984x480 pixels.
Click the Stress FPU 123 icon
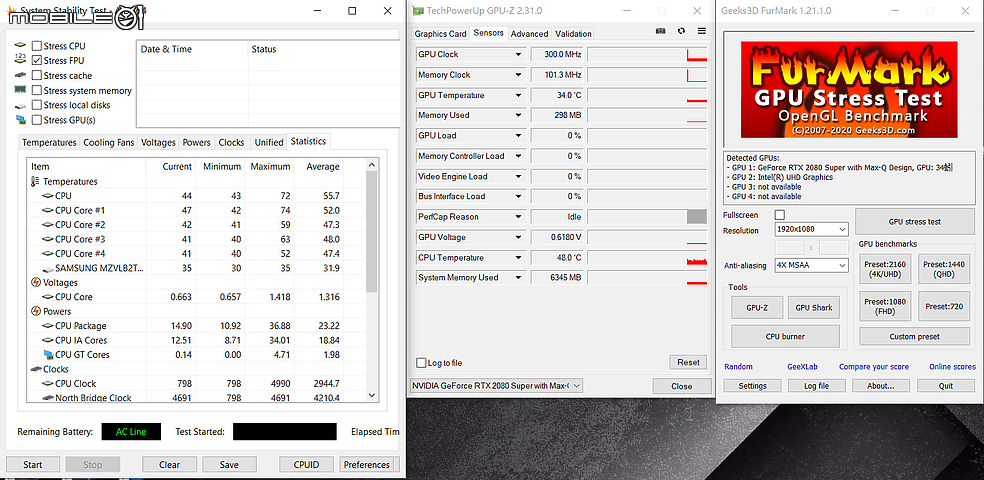click(21, 60)
